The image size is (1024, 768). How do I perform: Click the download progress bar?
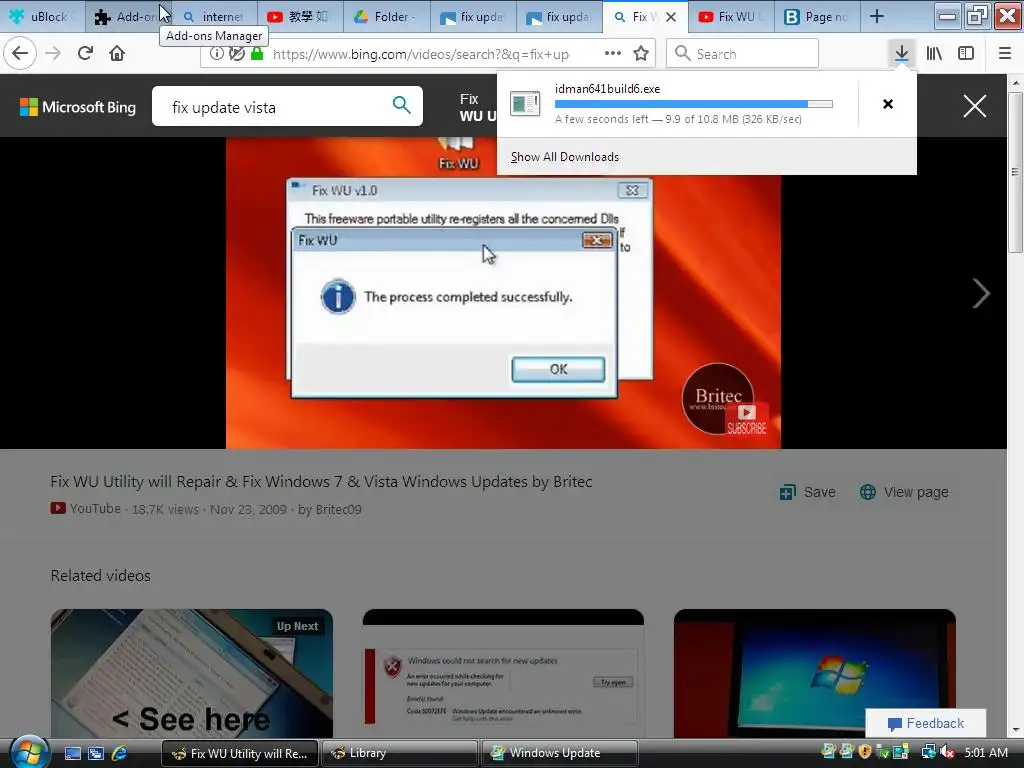click(x=694, y=104)
